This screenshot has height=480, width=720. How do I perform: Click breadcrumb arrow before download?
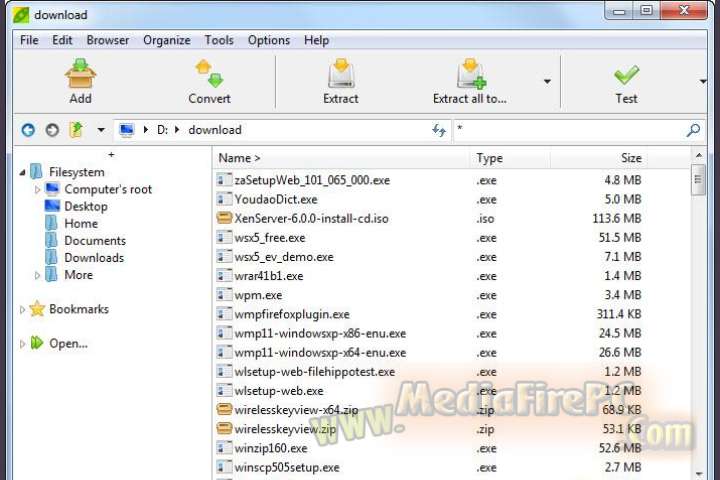[x=177, y=130]
